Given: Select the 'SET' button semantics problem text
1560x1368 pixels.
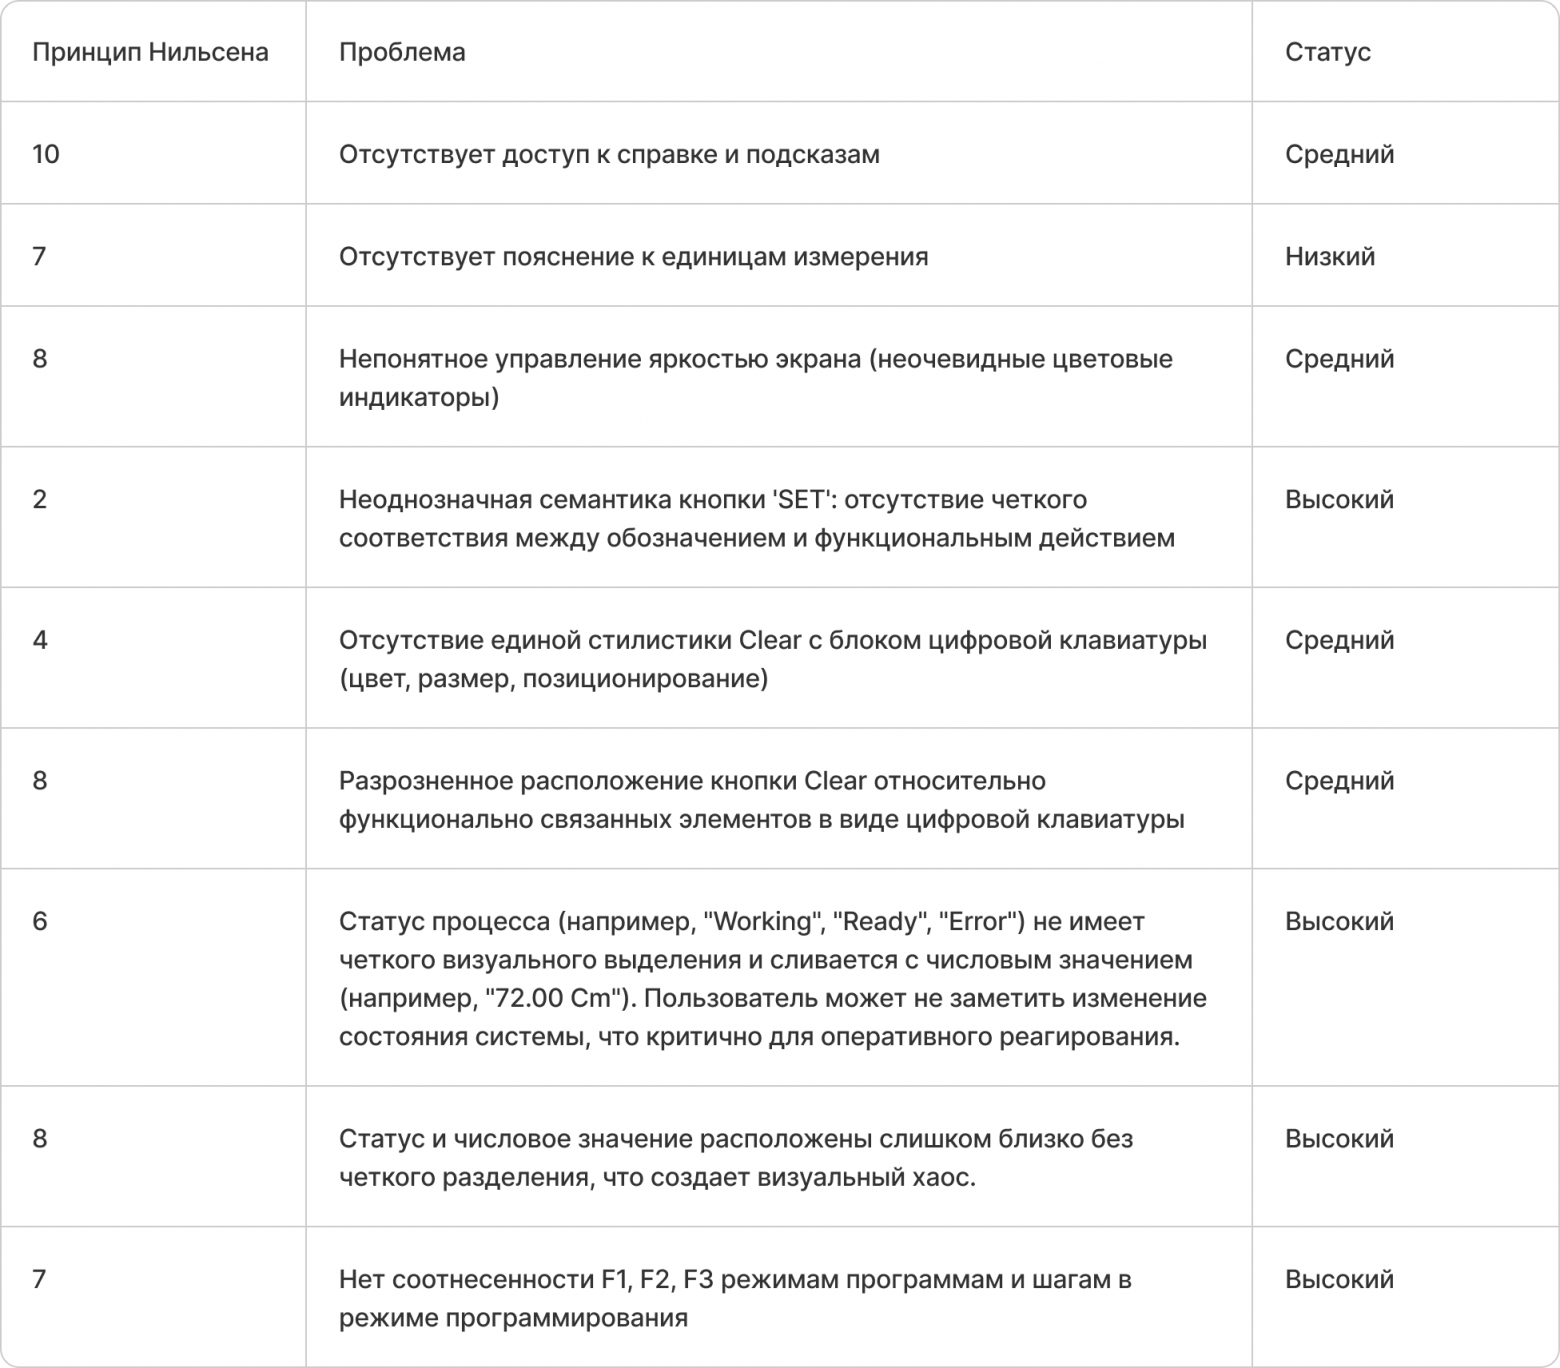Looking at the screenshot, I should coord(756,518).
